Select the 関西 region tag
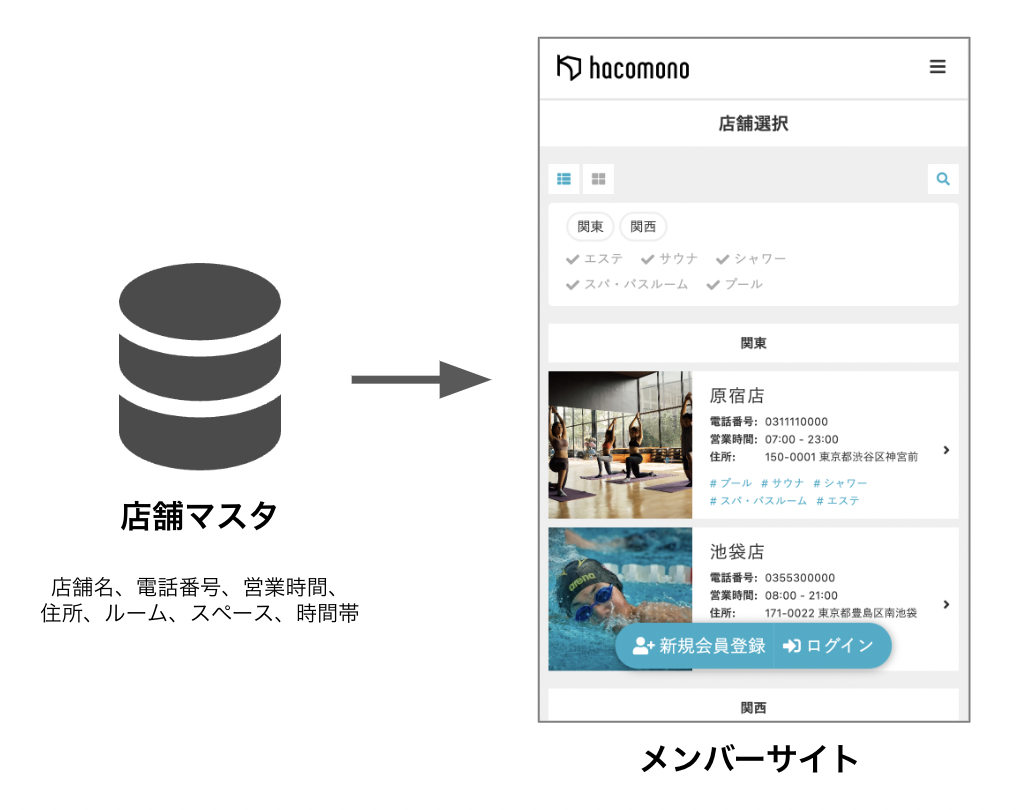1026x810 pixels. 643,227
